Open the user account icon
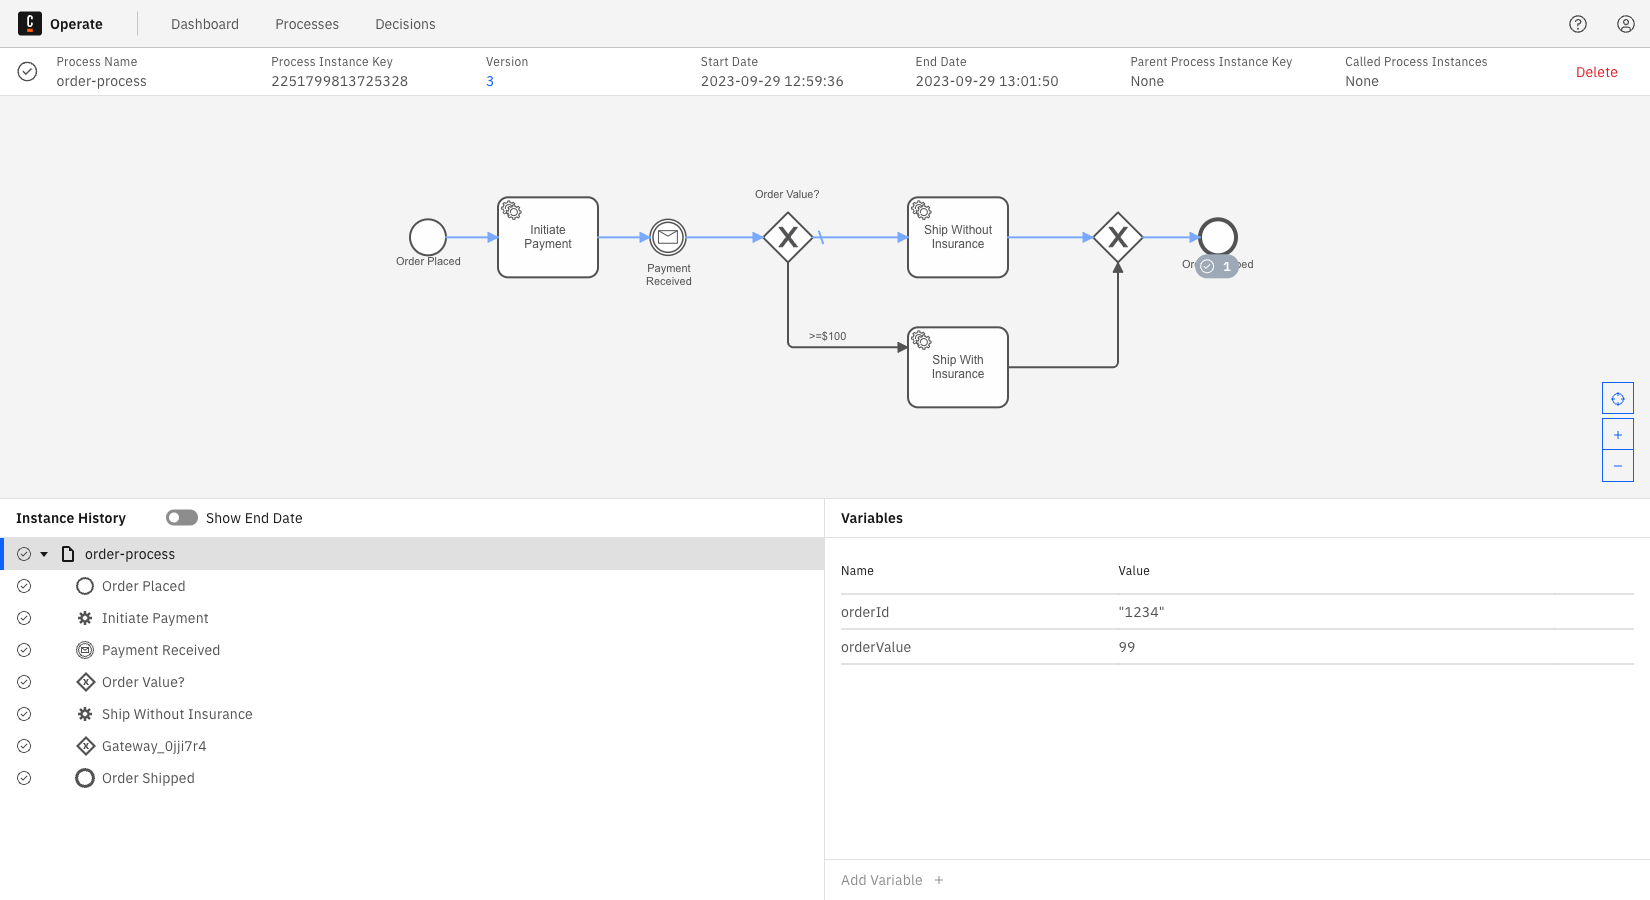 pyautogui.click(x=1625, y=23)
